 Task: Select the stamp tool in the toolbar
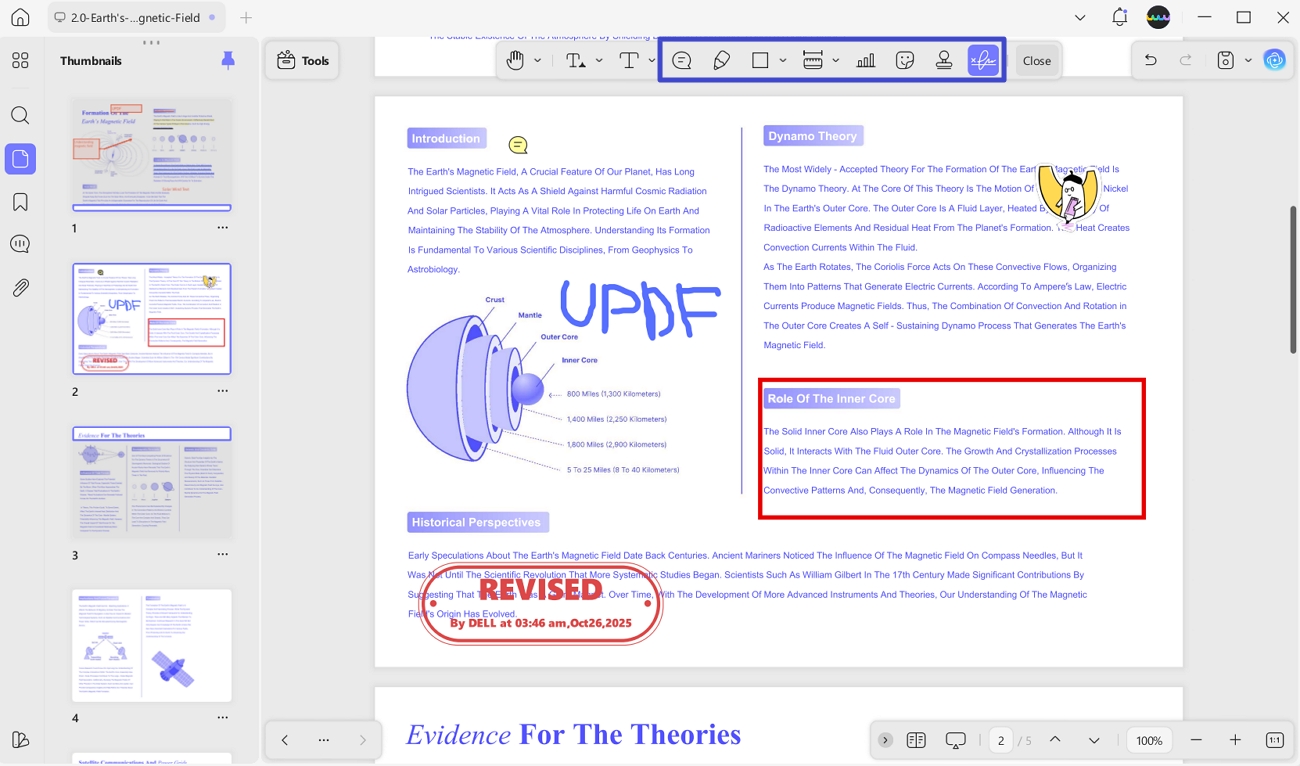pos(943,60)
